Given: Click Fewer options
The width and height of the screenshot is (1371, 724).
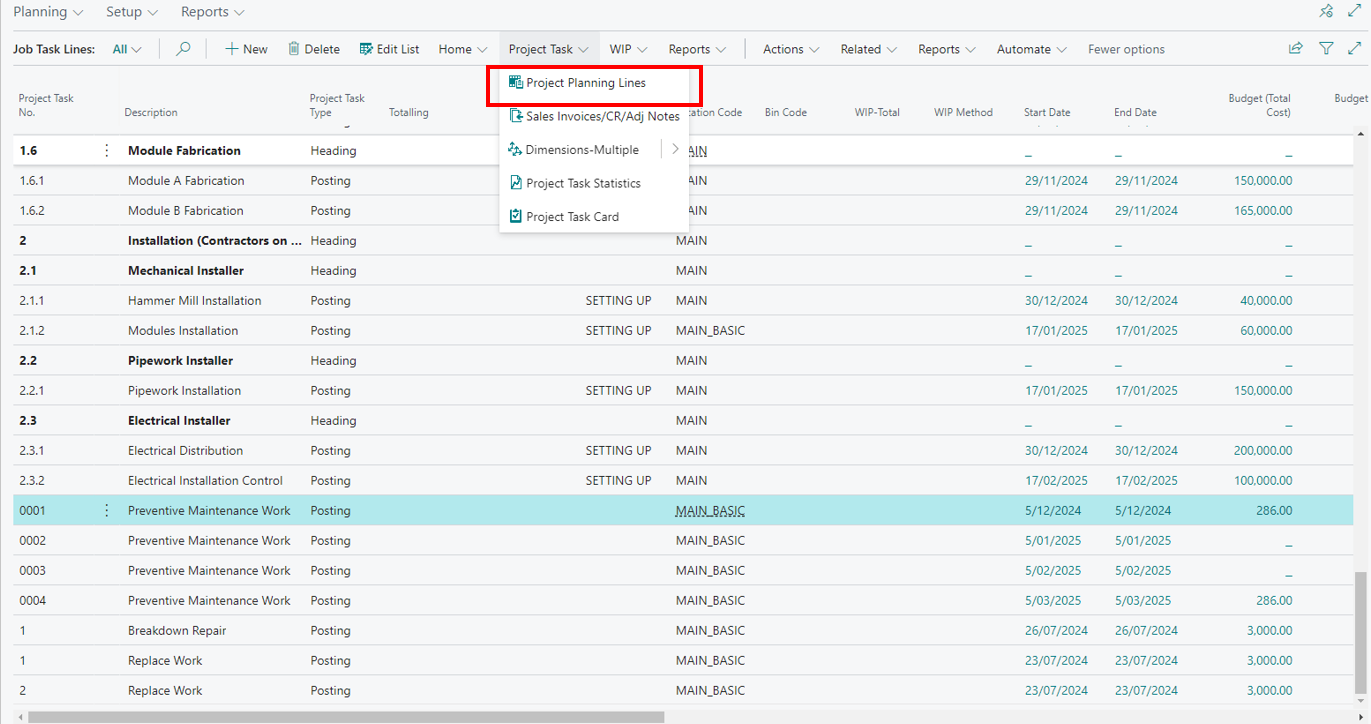Looking at the screenshot, I should [1126, 49].
